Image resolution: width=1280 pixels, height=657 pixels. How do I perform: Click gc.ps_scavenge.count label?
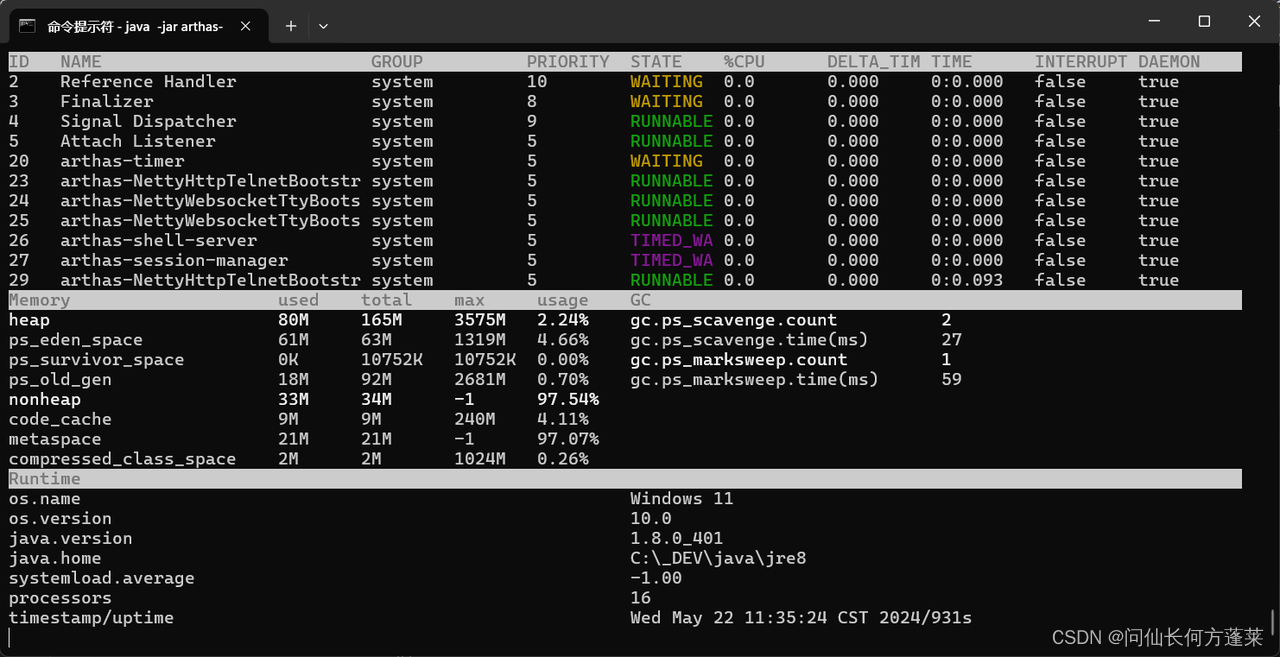[x=734, y=320]
